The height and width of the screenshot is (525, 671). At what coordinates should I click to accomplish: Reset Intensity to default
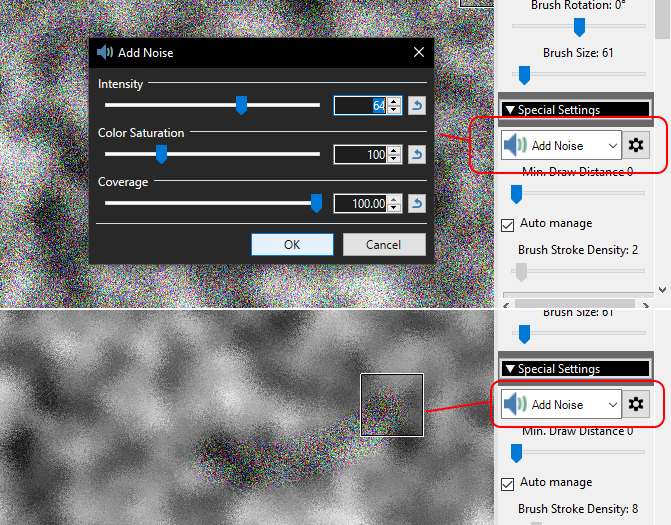(x=417, y=105)
